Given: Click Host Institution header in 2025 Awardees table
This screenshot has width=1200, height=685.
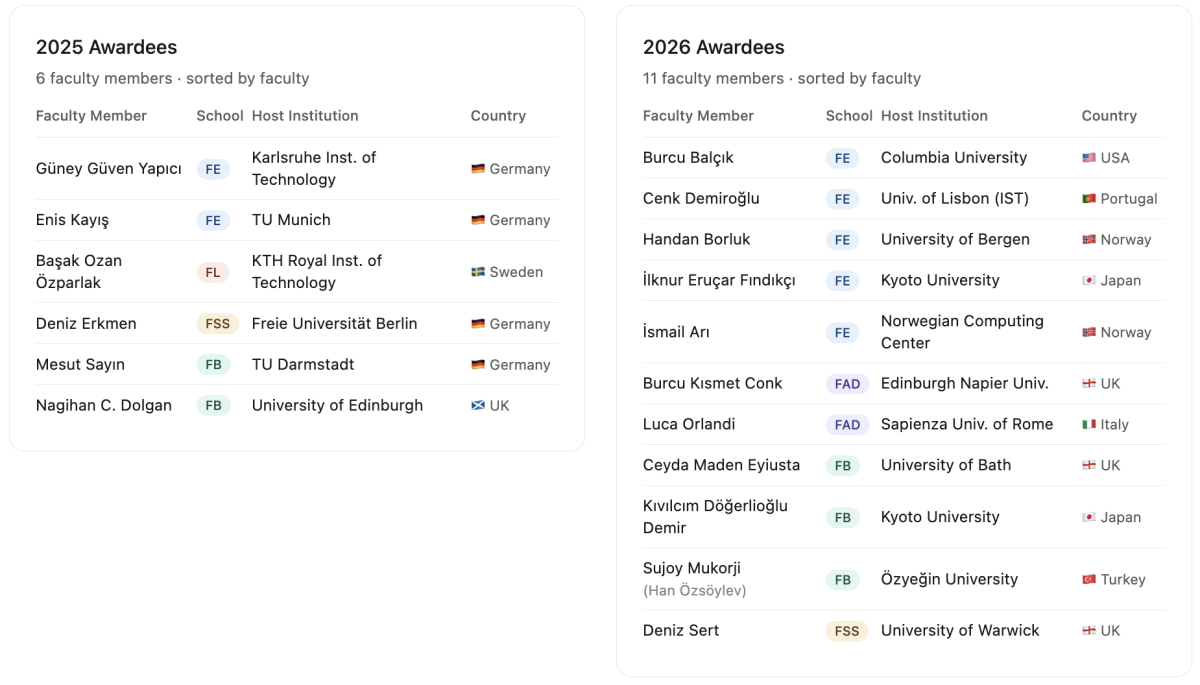Looking at the screenshot, I should (305, 116).
